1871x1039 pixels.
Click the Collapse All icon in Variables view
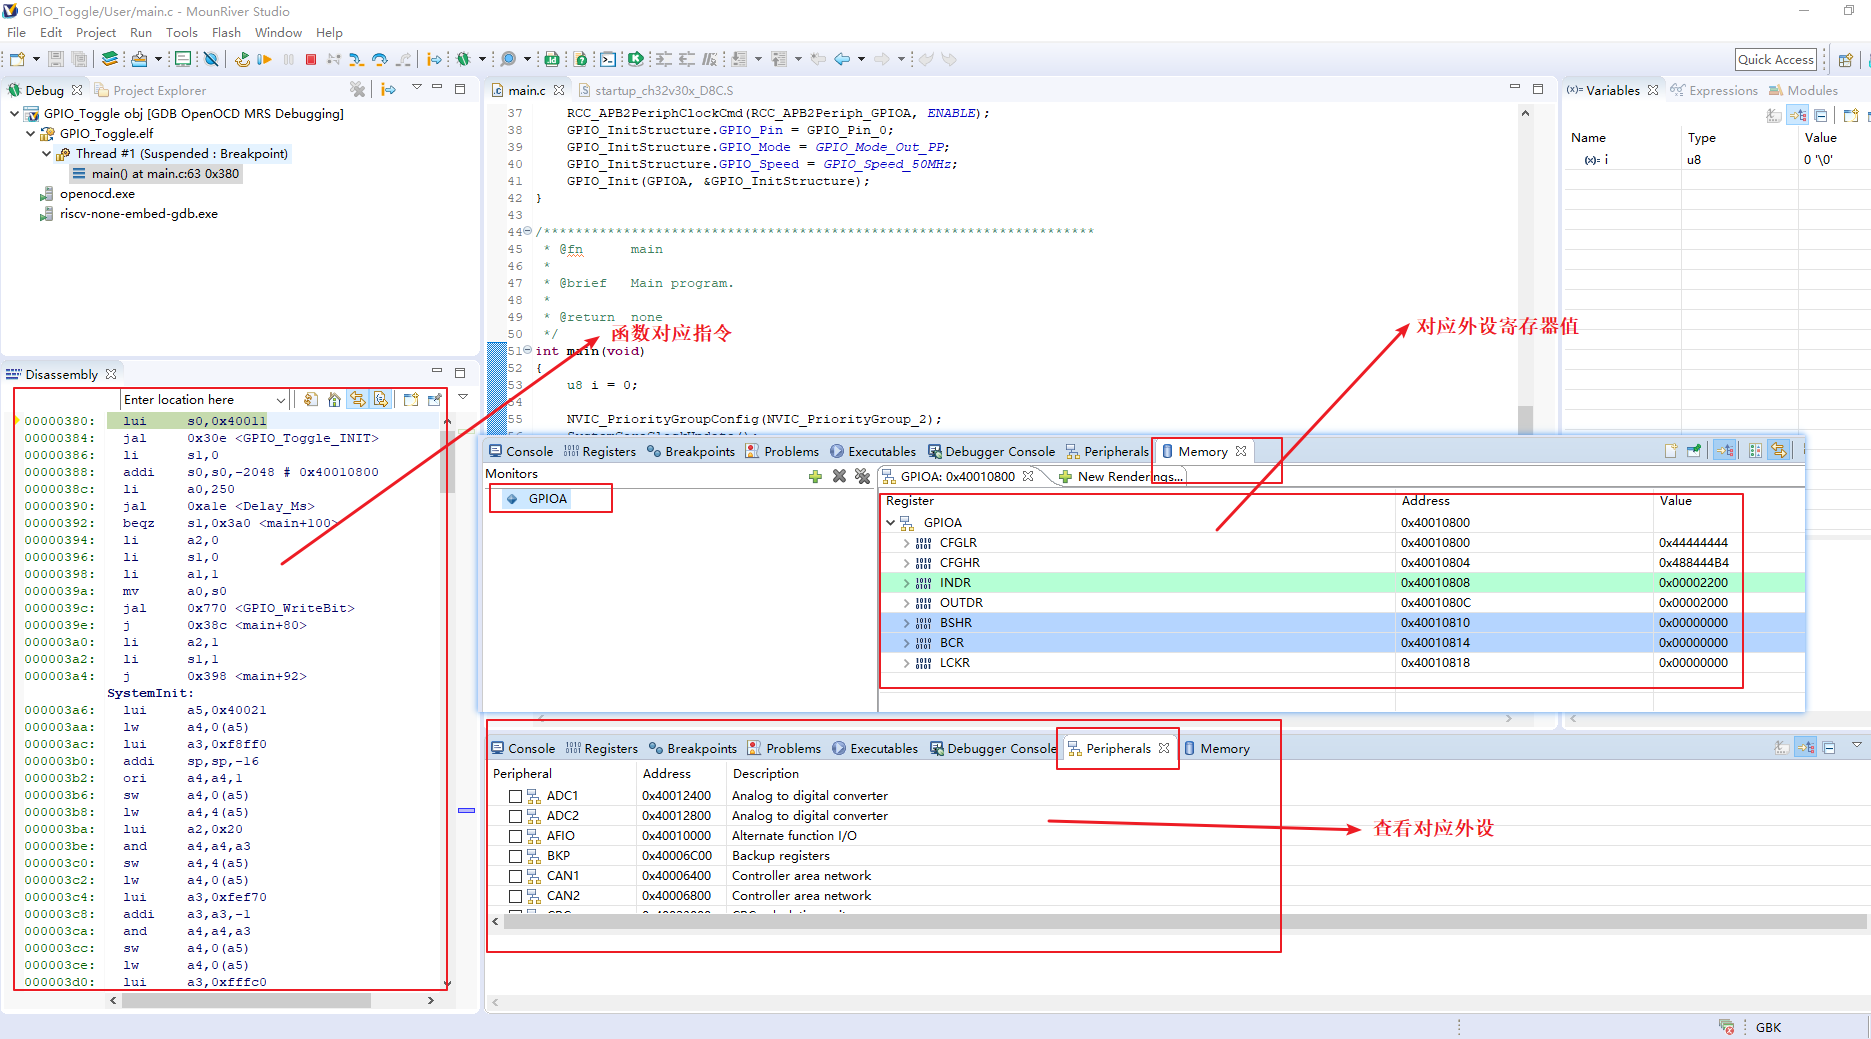pos(1821,115)
